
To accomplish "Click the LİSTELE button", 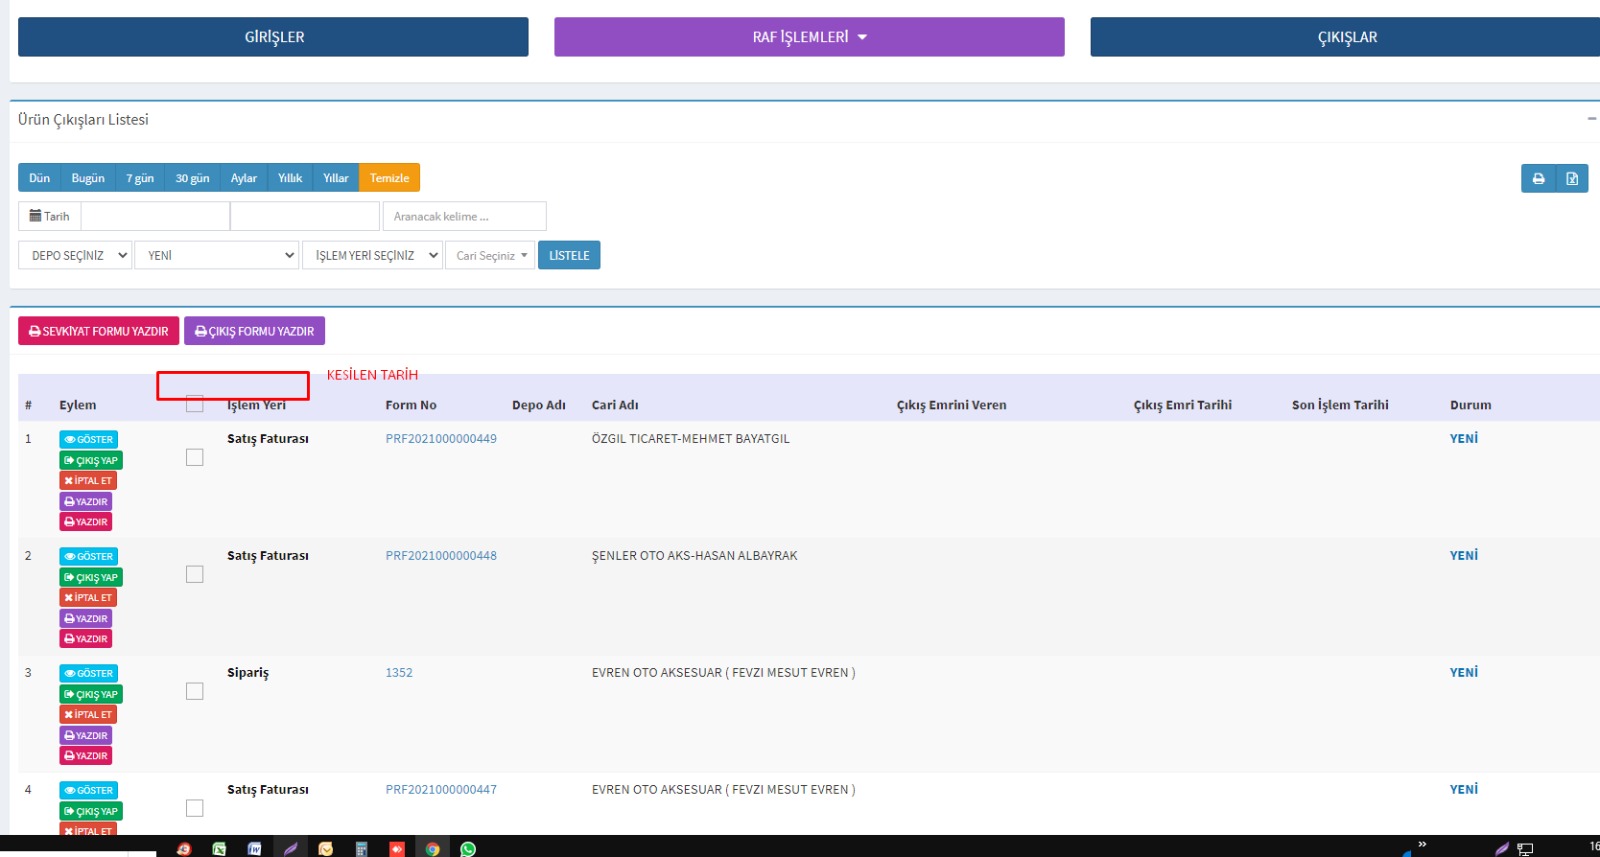I will (569, 256).
